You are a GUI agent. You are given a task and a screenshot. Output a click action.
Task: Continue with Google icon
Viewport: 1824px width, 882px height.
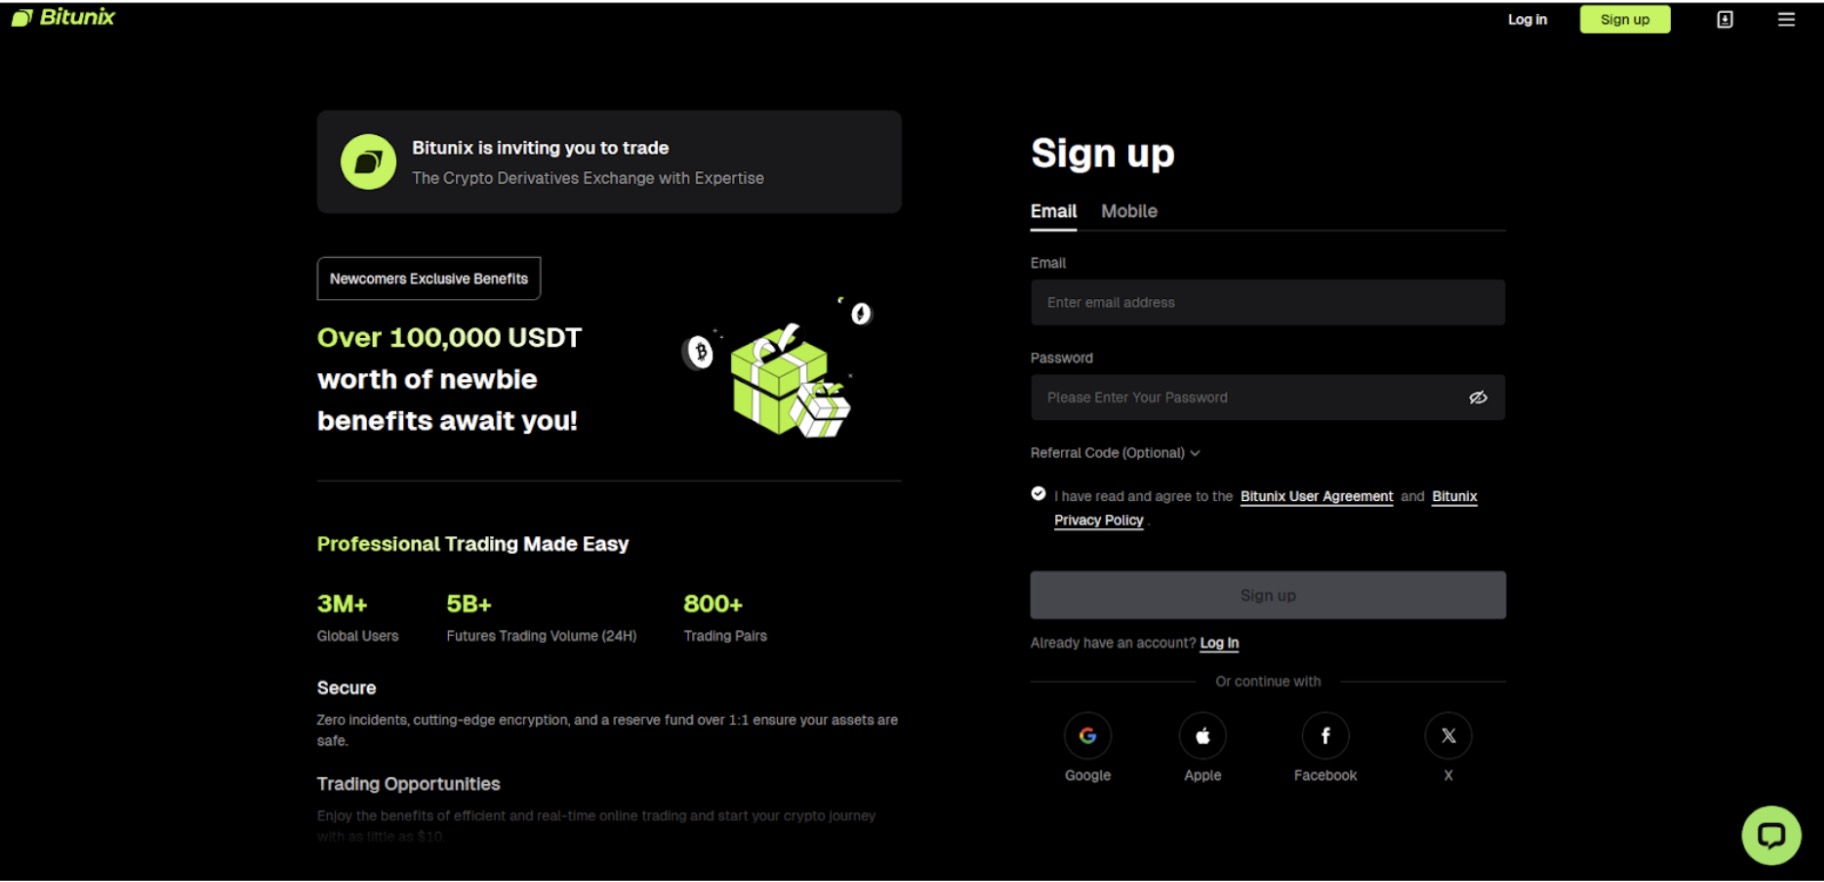tap(1088, 736)
